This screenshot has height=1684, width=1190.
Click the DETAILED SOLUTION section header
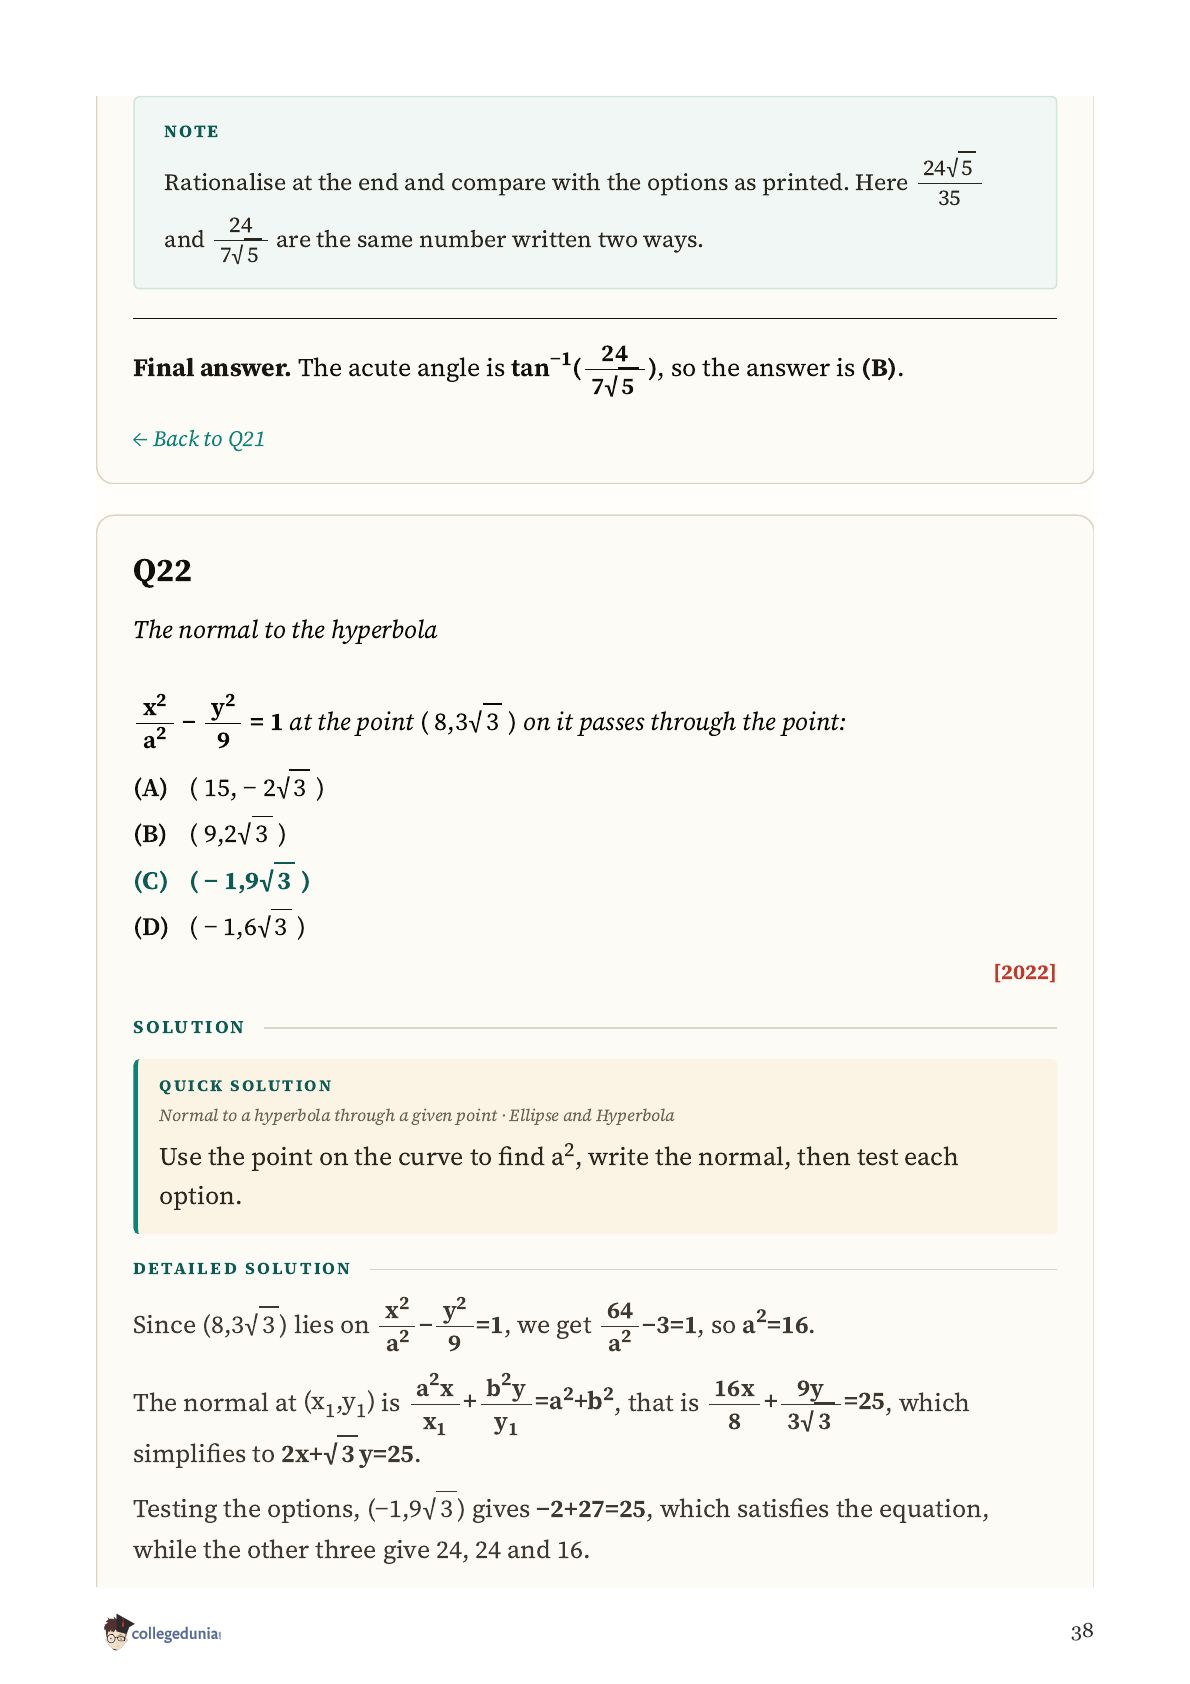[242, 1268]
